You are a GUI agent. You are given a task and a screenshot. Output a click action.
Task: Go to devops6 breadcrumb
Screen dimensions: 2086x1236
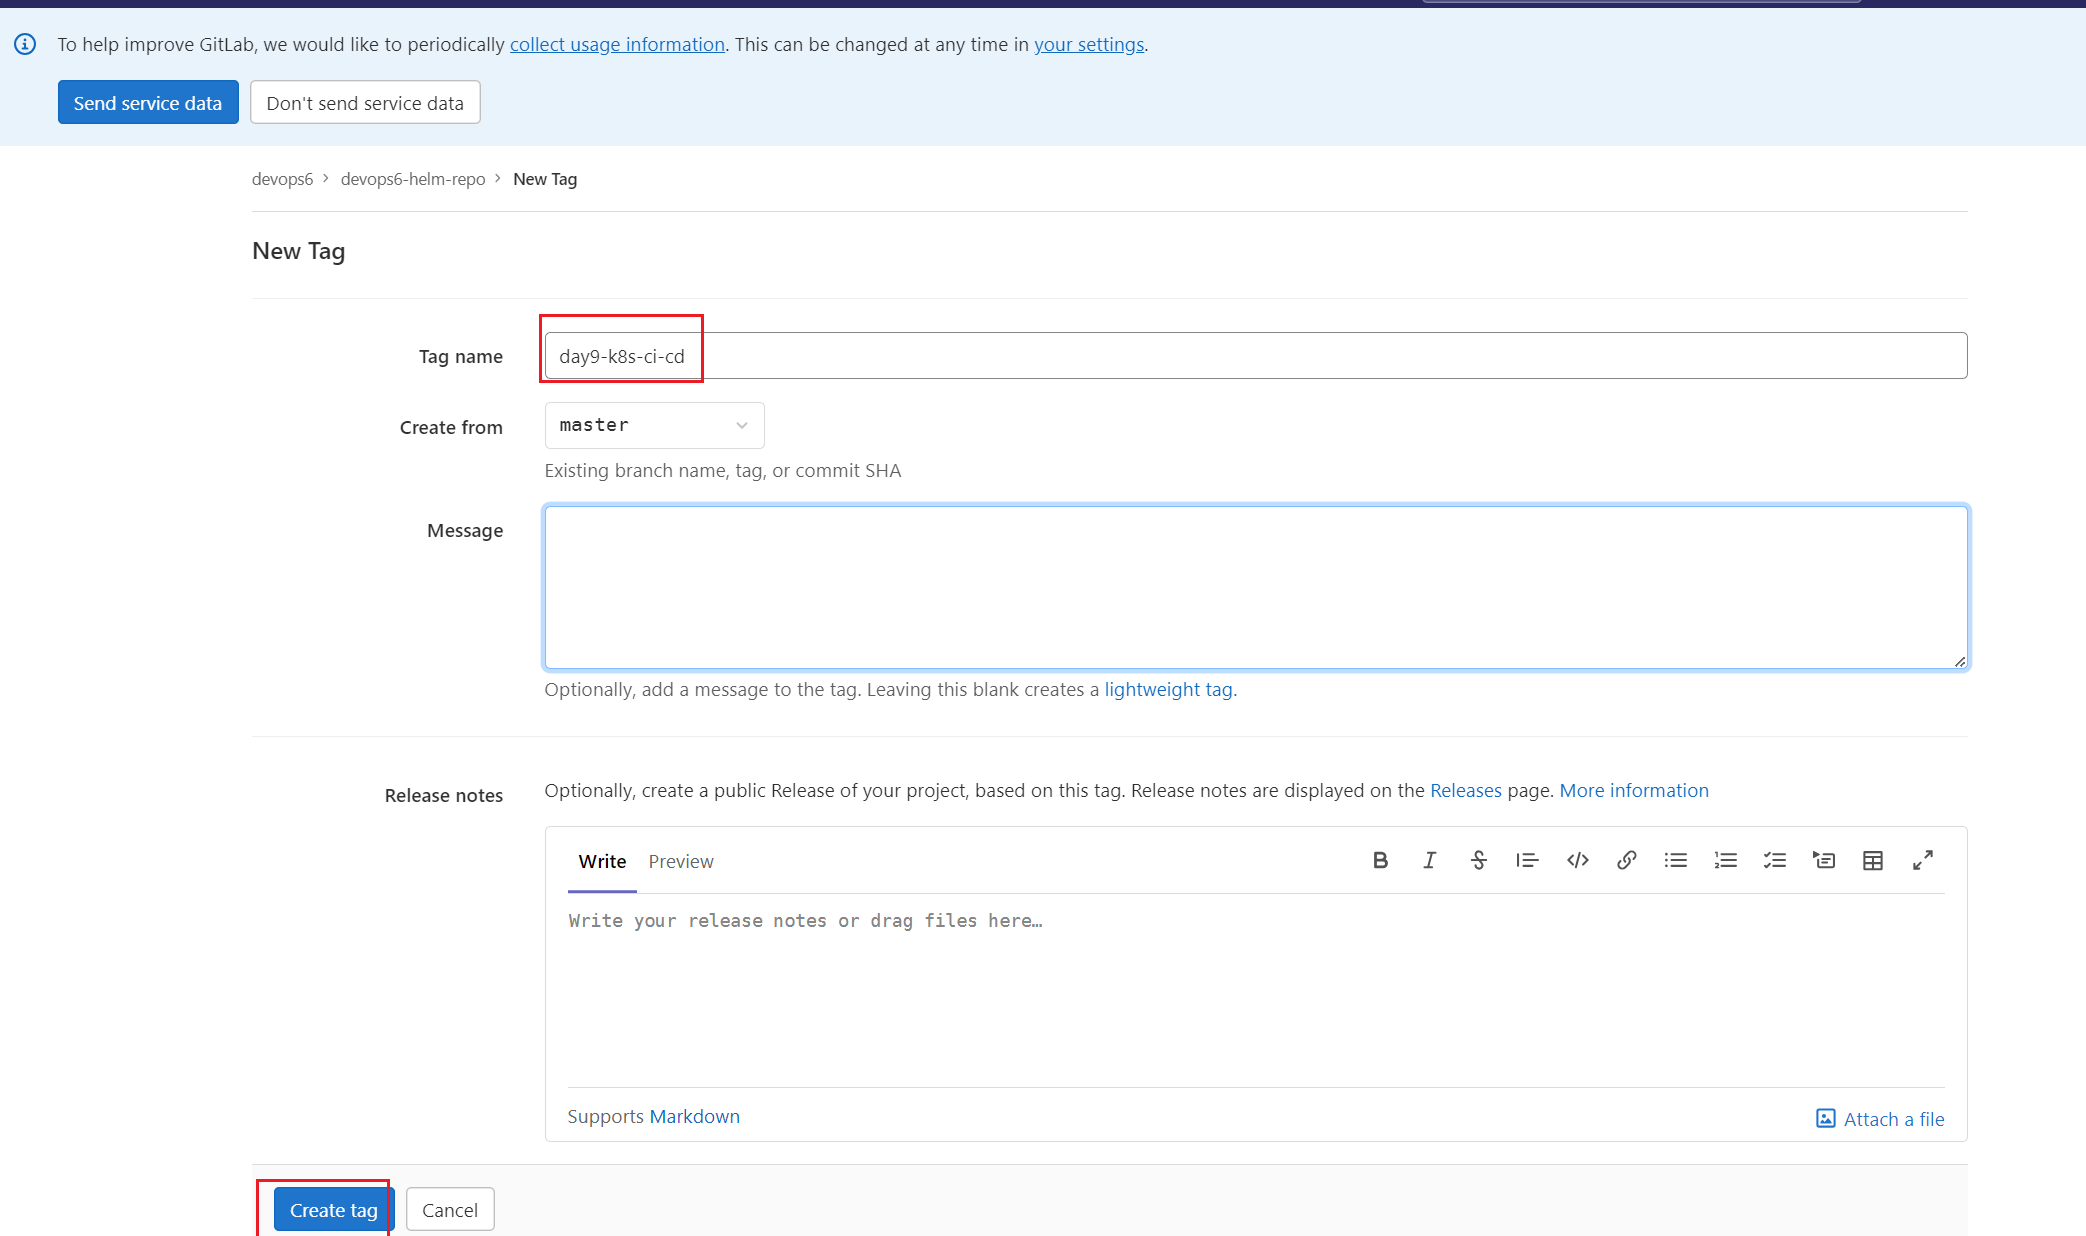[x=282, y=179]
